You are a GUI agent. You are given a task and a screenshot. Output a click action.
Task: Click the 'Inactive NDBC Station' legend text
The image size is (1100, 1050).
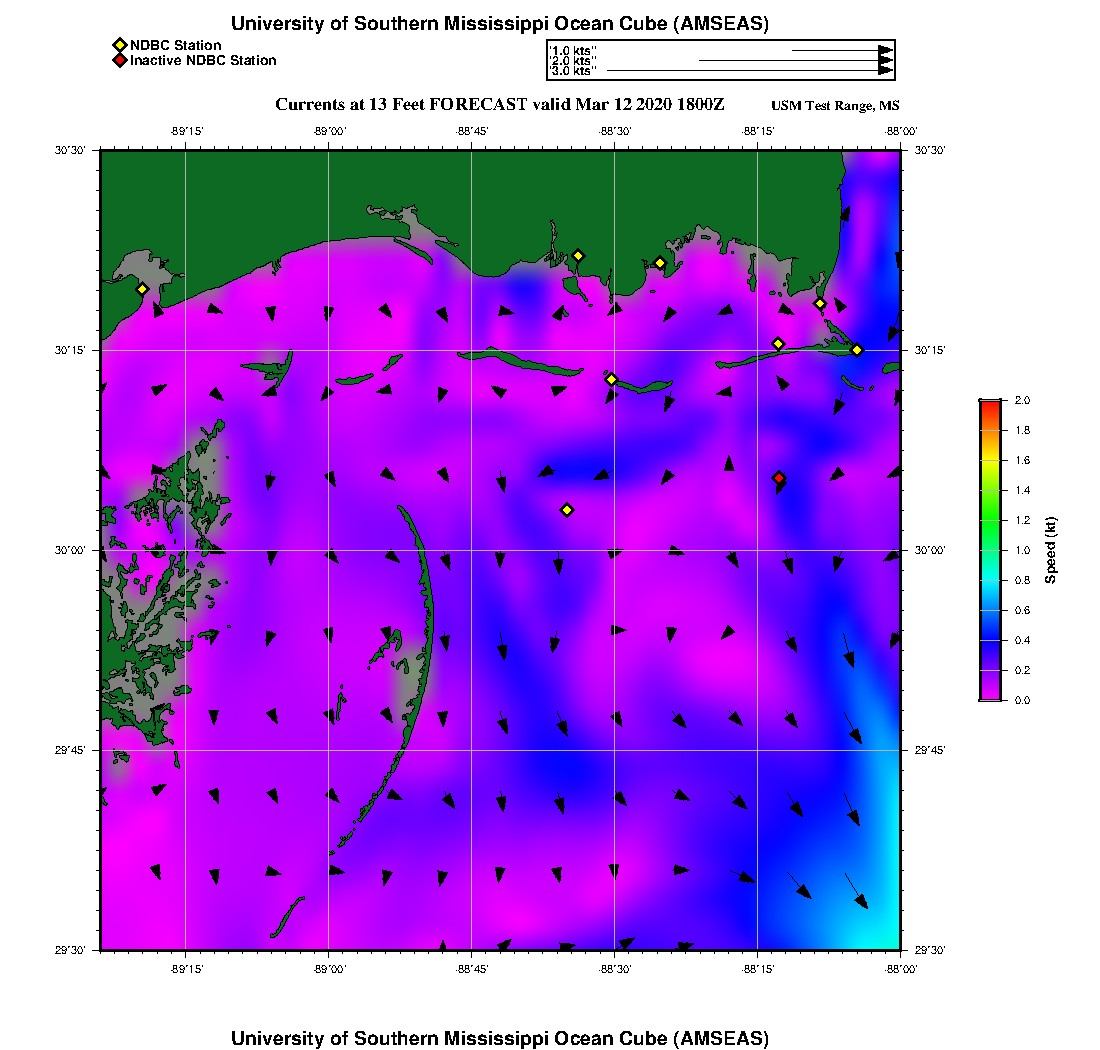tap(203, 60)
